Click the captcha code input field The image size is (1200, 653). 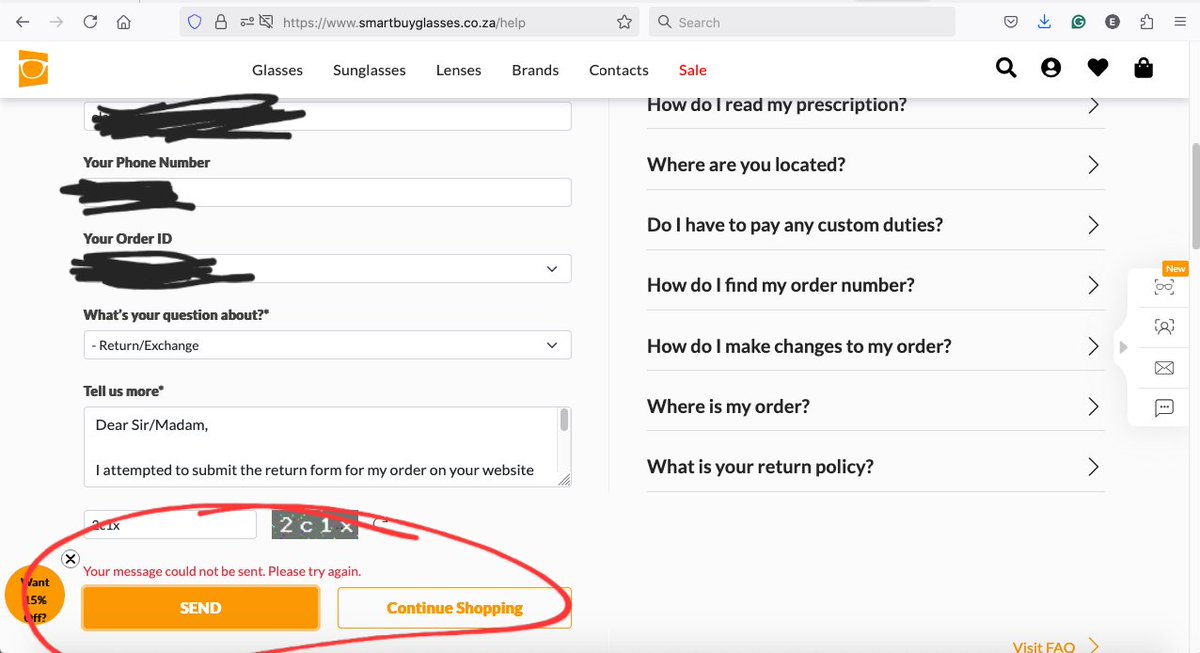click(x=170, y=524)
